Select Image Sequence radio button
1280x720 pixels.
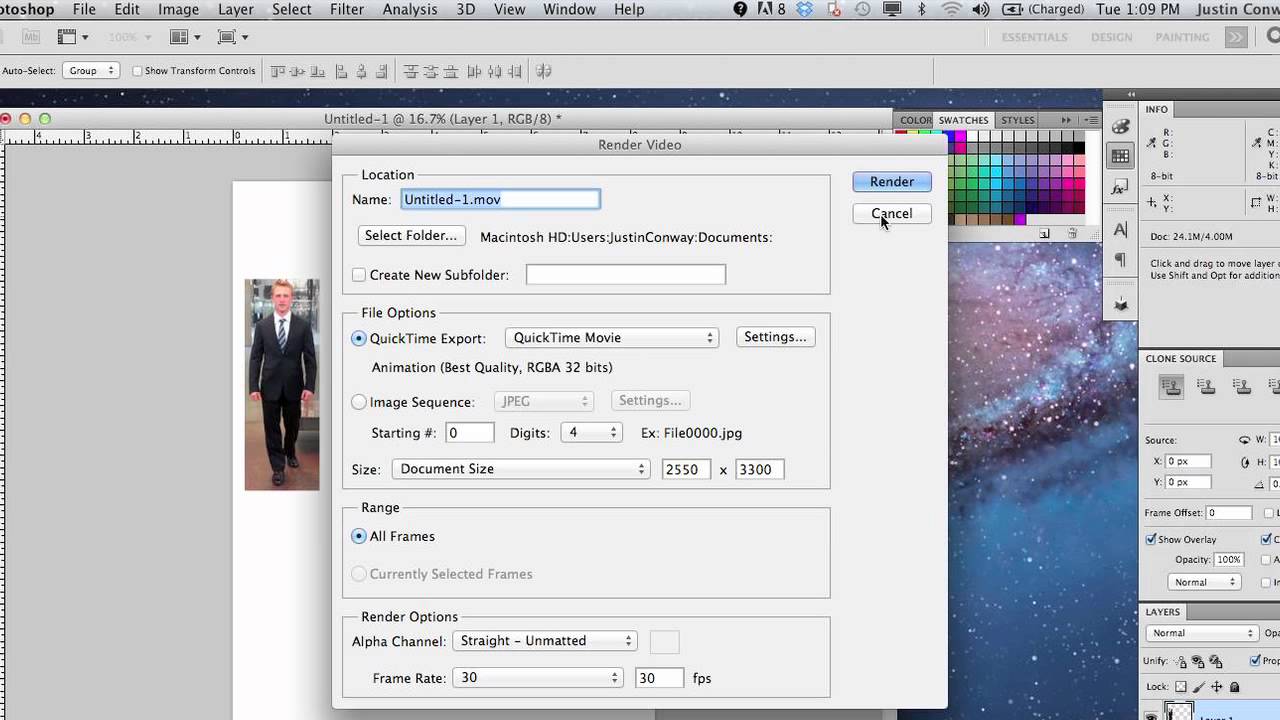click(x=359, y=402)
